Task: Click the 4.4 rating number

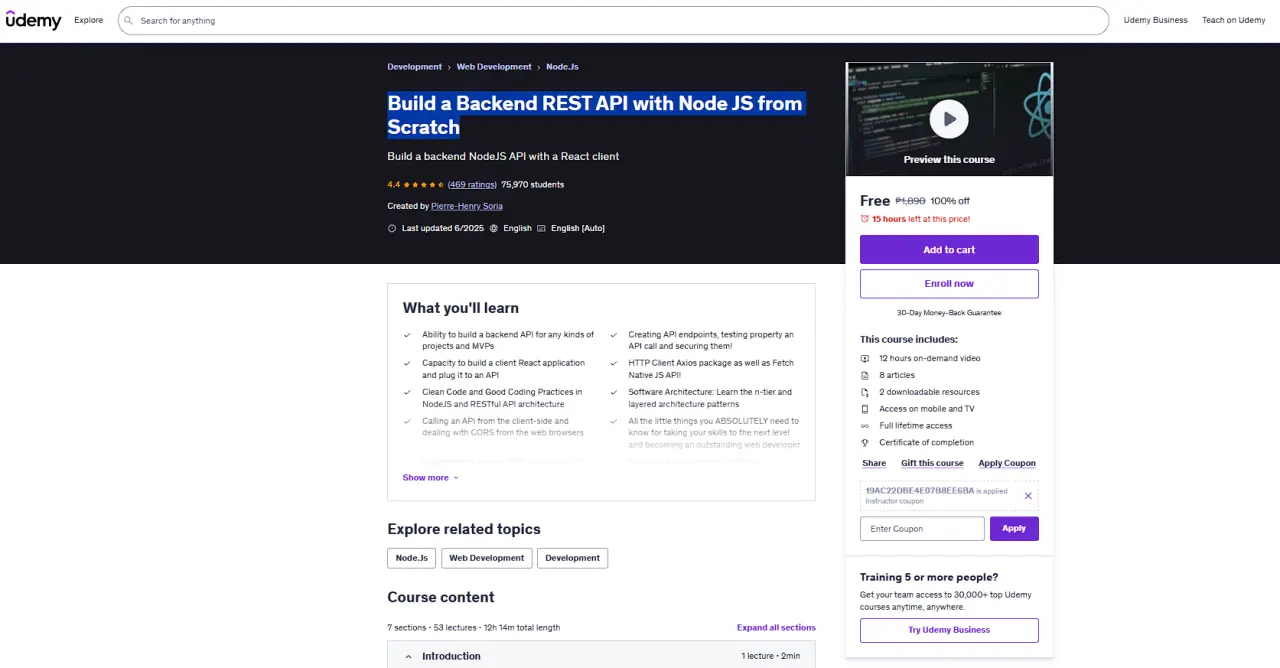Action: [x=394, y=185]
